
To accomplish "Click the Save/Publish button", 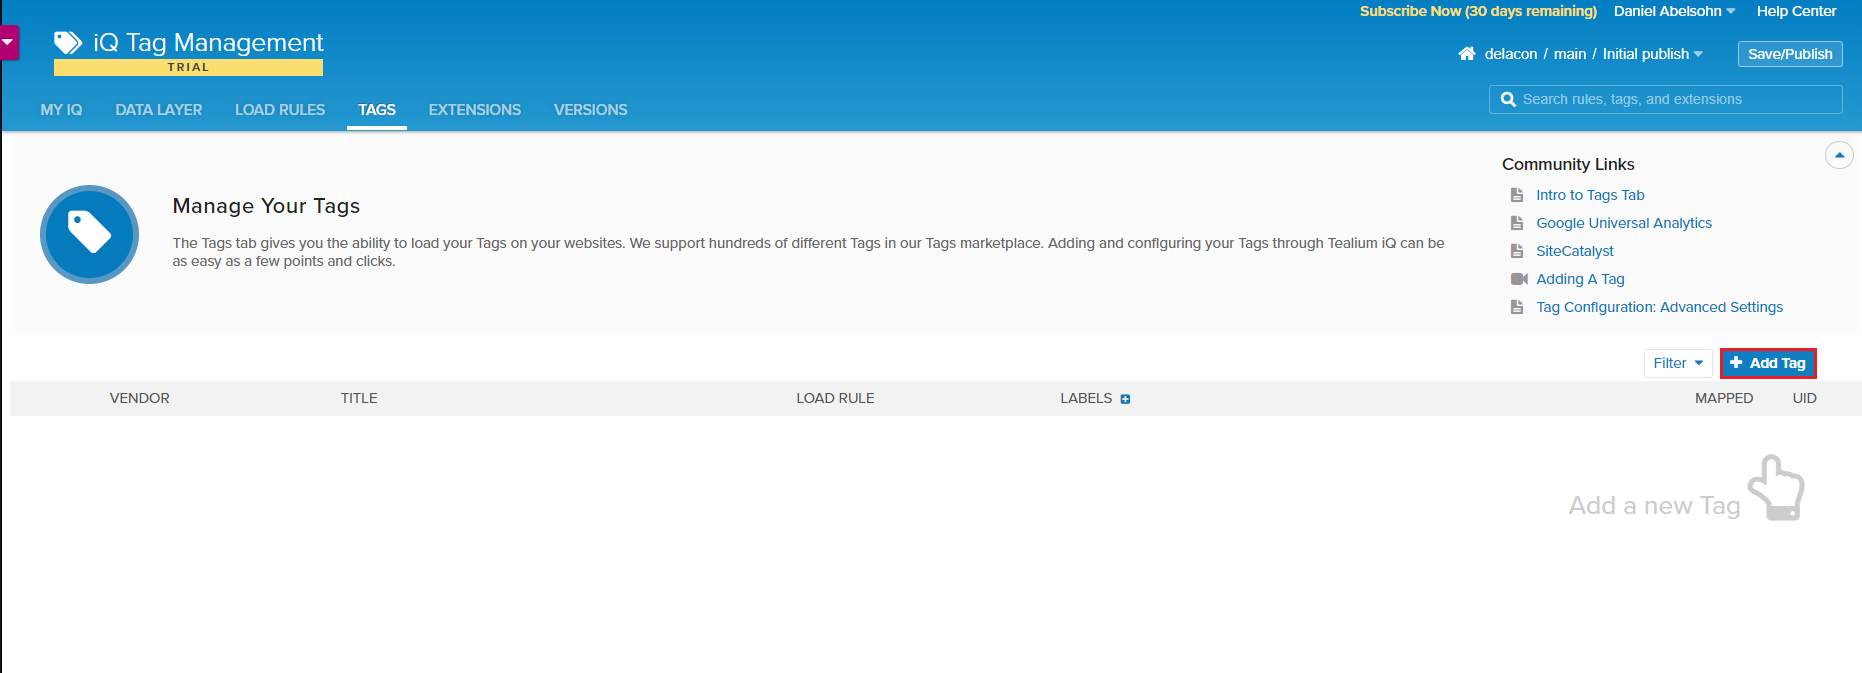I will pyautogui.click(x=1790, y=54).
